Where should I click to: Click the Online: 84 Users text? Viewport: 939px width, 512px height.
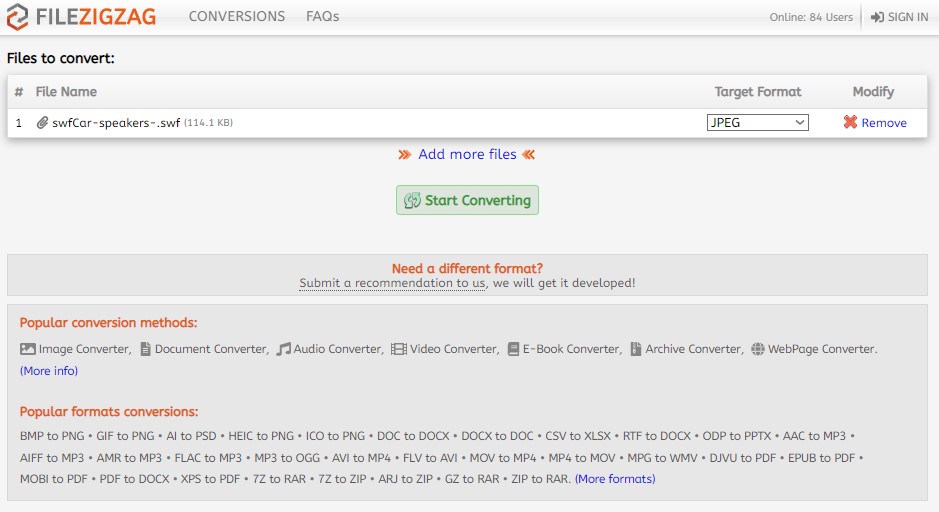point(811,17)
